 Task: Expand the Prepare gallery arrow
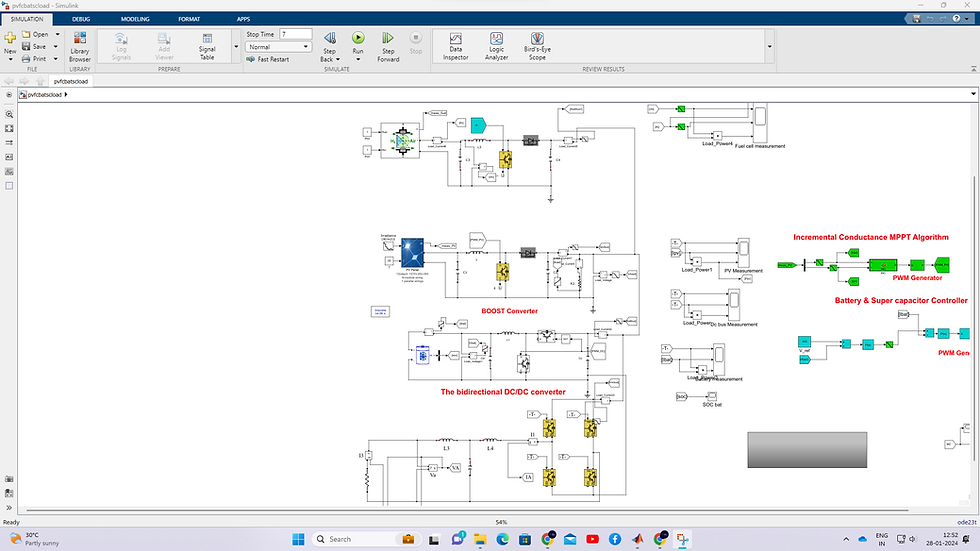pos(236,46)
